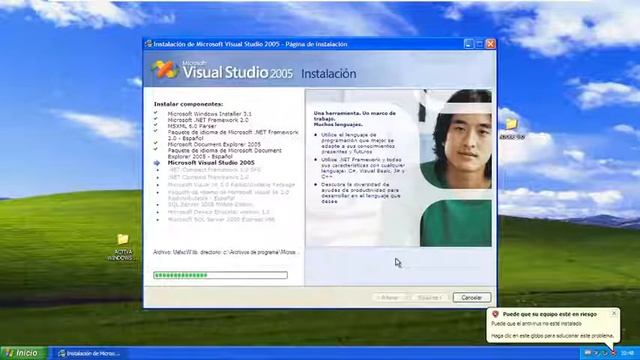Click 'Haga clic en este globo' balloon text

point(552,336)
